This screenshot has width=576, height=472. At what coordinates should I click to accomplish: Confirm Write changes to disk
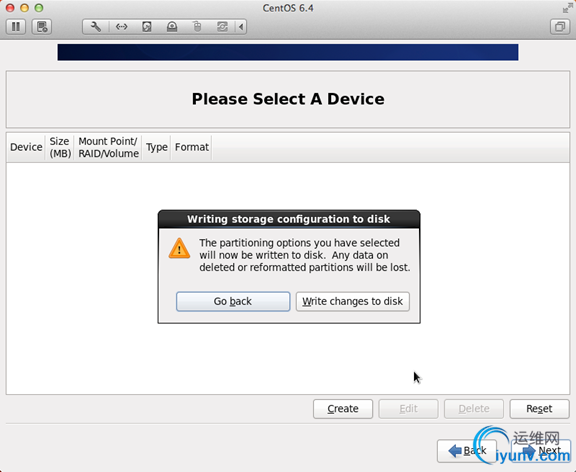(x=353, y=302)
